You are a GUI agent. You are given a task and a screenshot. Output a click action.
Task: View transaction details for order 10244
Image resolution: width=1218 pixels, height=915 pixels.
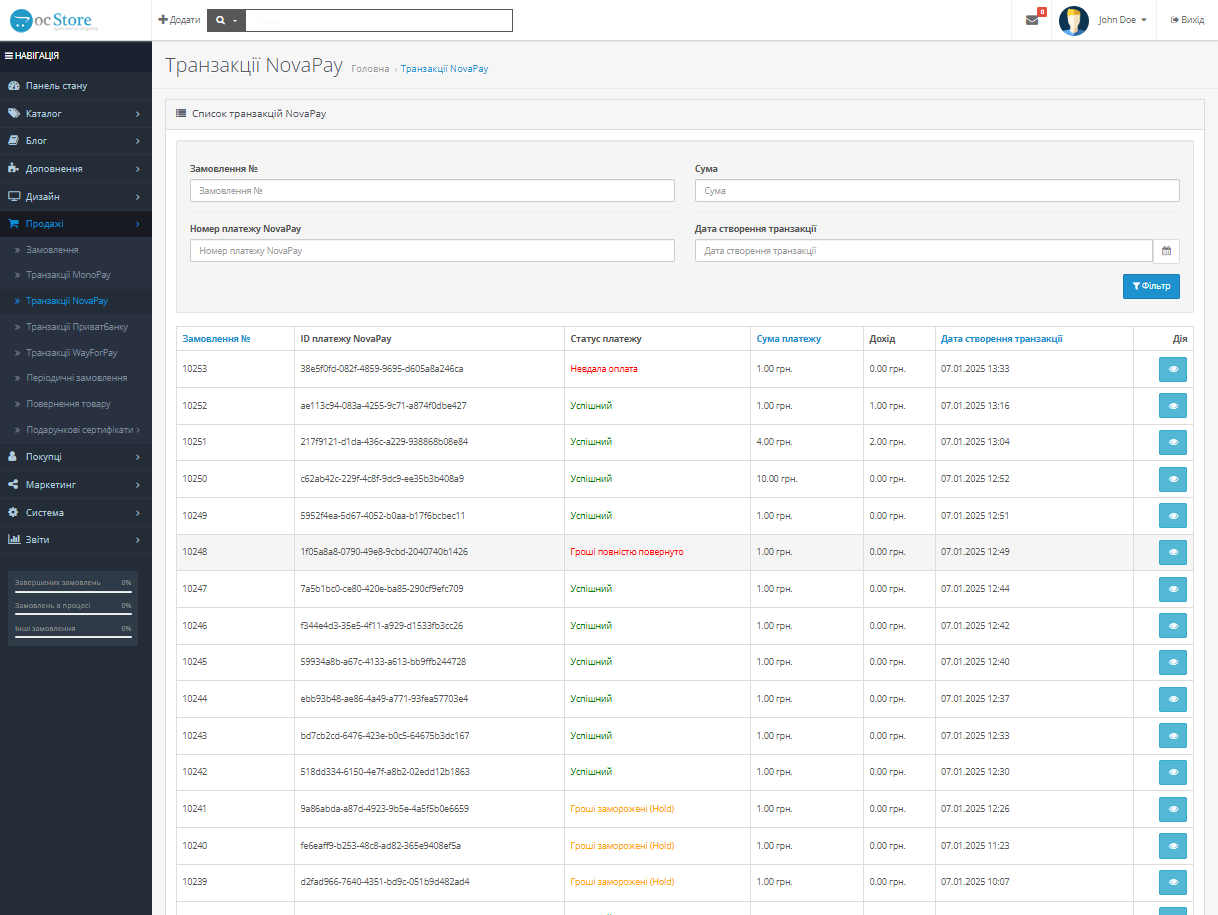click(x=1173, y=699)
